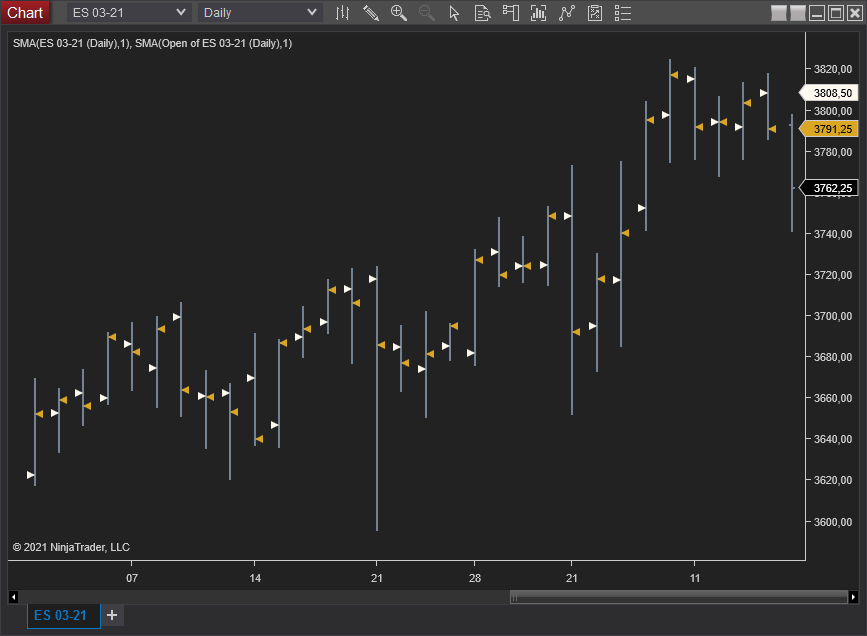Click the date label 11
Viewport: 867px width, 636px height.
tap(695, 578)
